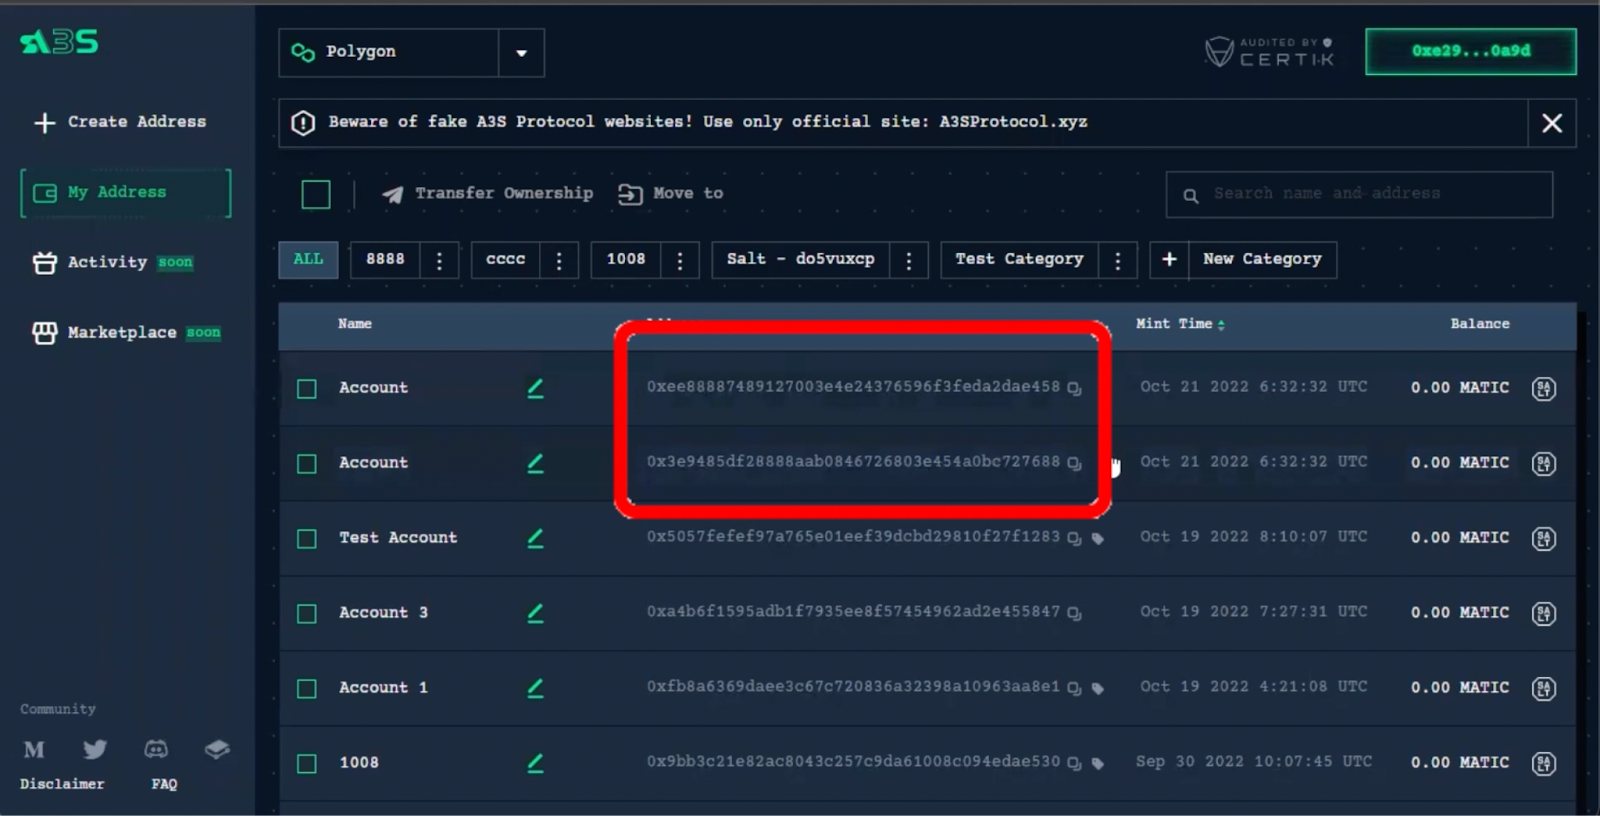Click the Move to button

coord(670,194)
